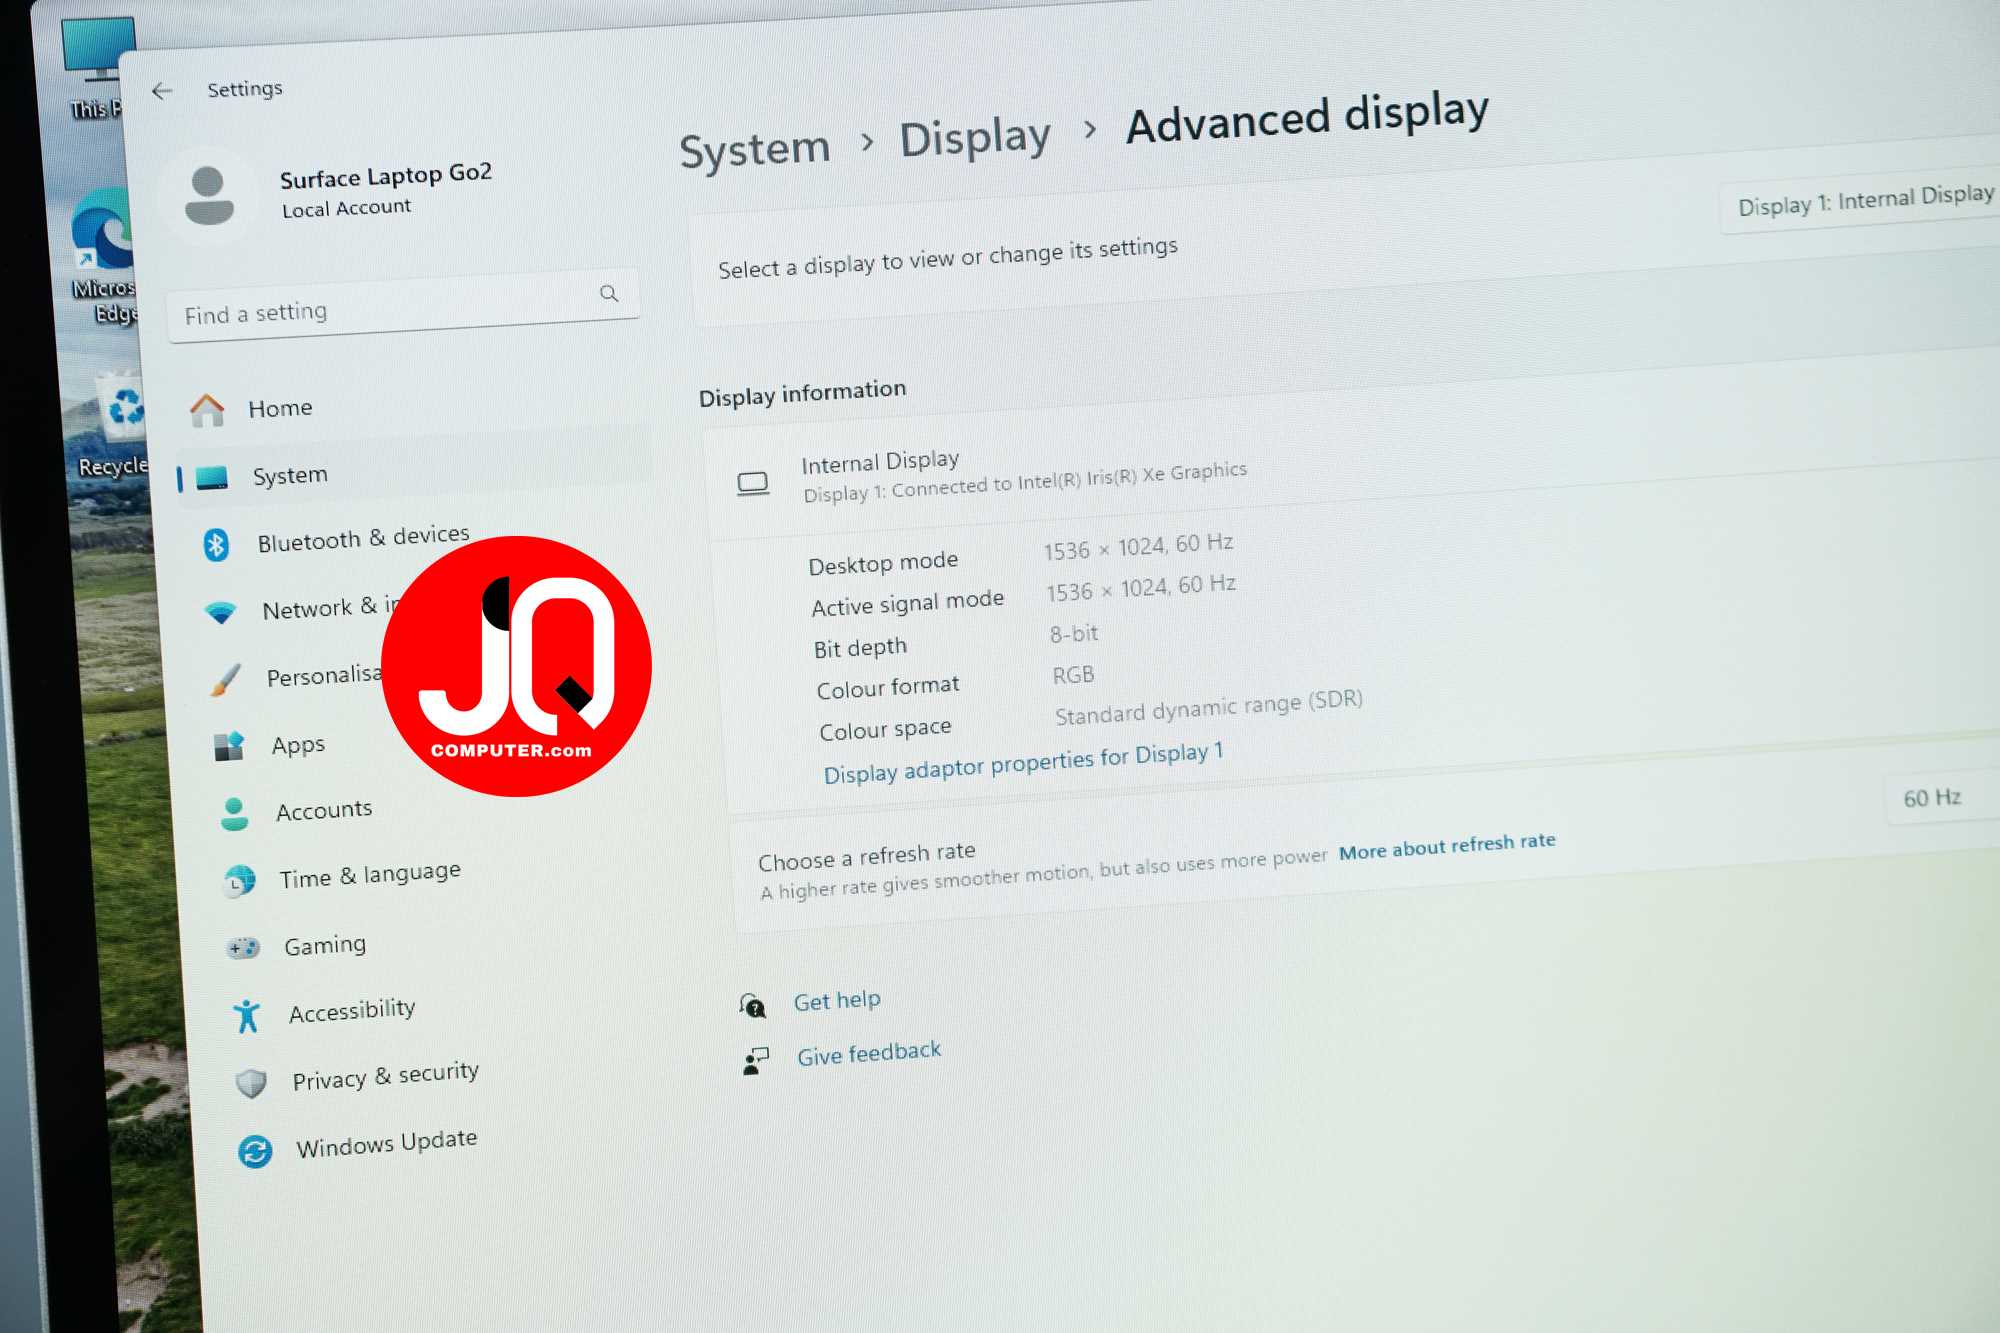Click the Bluetooth icon in sidebar
This screenshot has height=1333, width=2000.
tap(216, 545)
